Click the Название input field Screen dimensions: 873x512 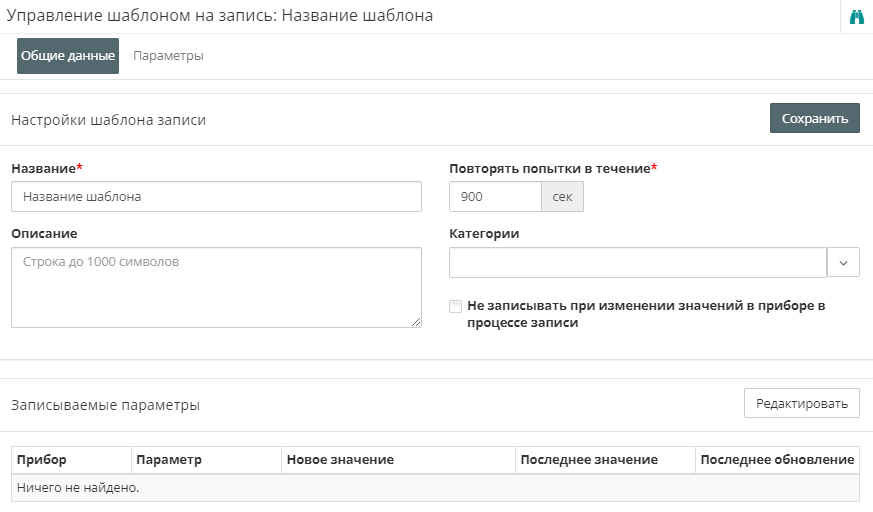(x=216, y=197)
